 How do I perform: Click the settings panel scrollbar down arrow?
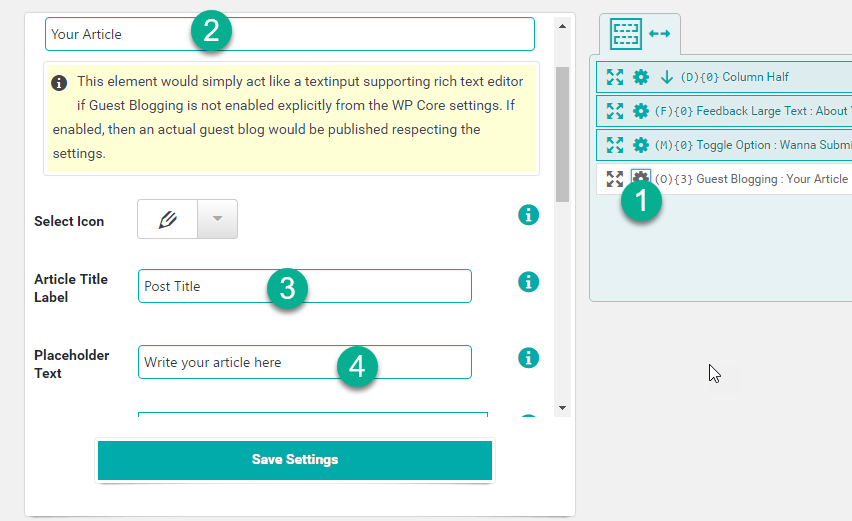562,408
